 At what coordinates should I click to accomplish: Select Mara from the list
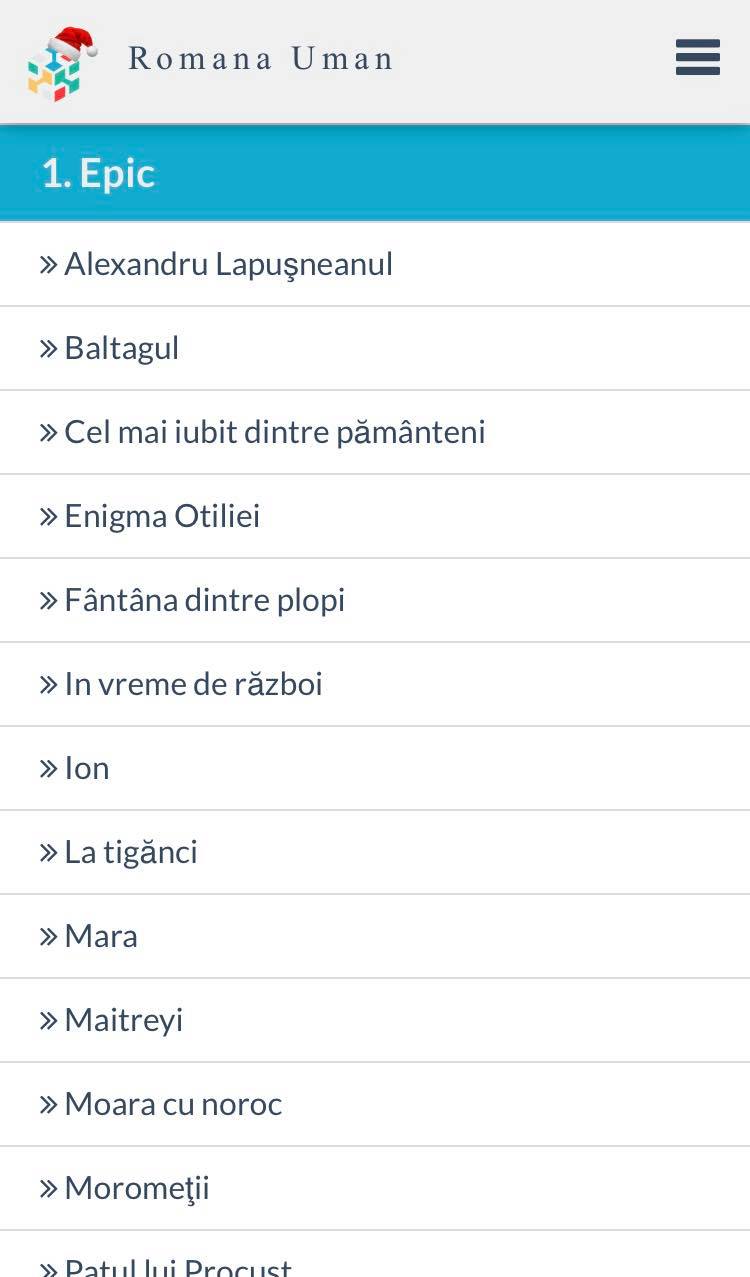point(101,937)
